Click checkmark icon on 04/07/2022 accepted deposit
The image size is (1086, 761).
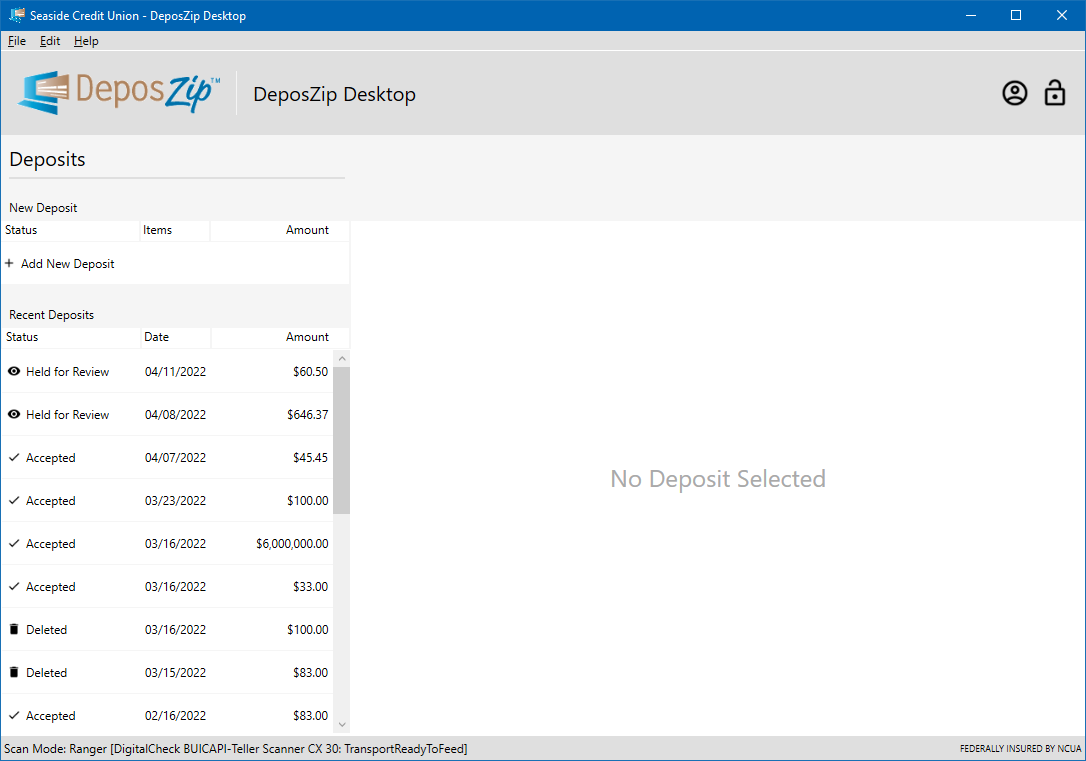pos(14,457)
